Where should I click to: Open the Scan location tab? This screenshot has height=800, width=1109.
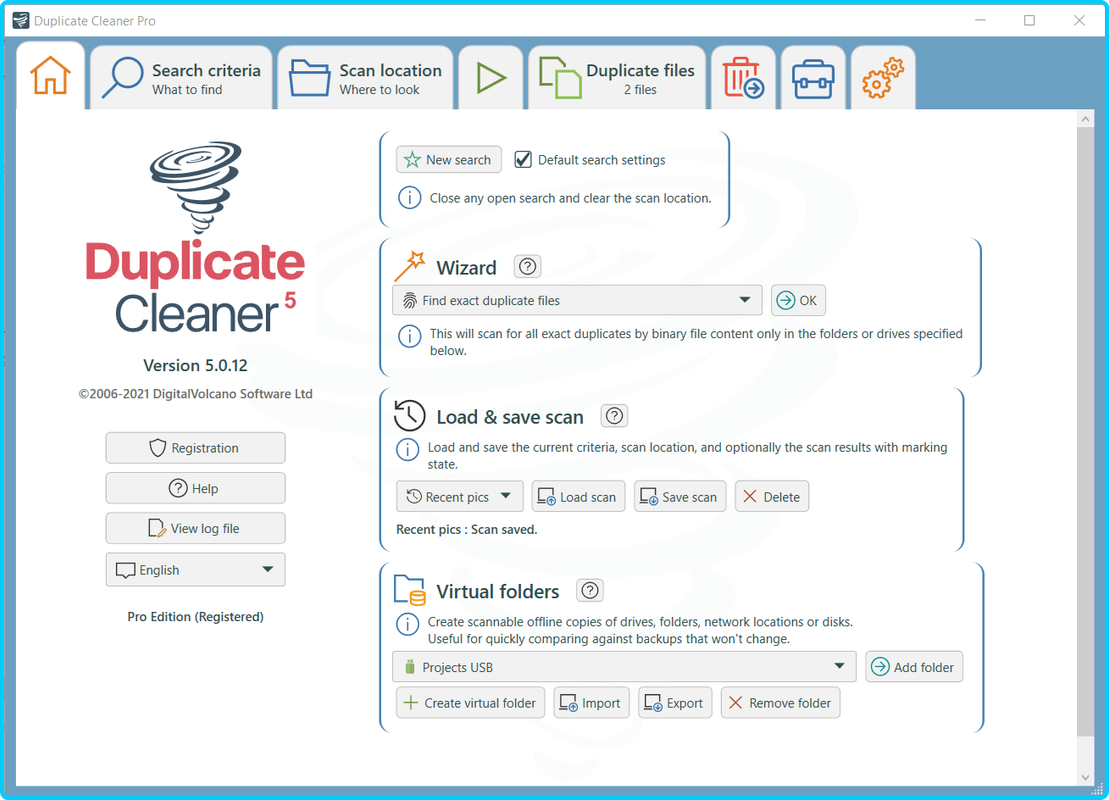pos(366,79)
